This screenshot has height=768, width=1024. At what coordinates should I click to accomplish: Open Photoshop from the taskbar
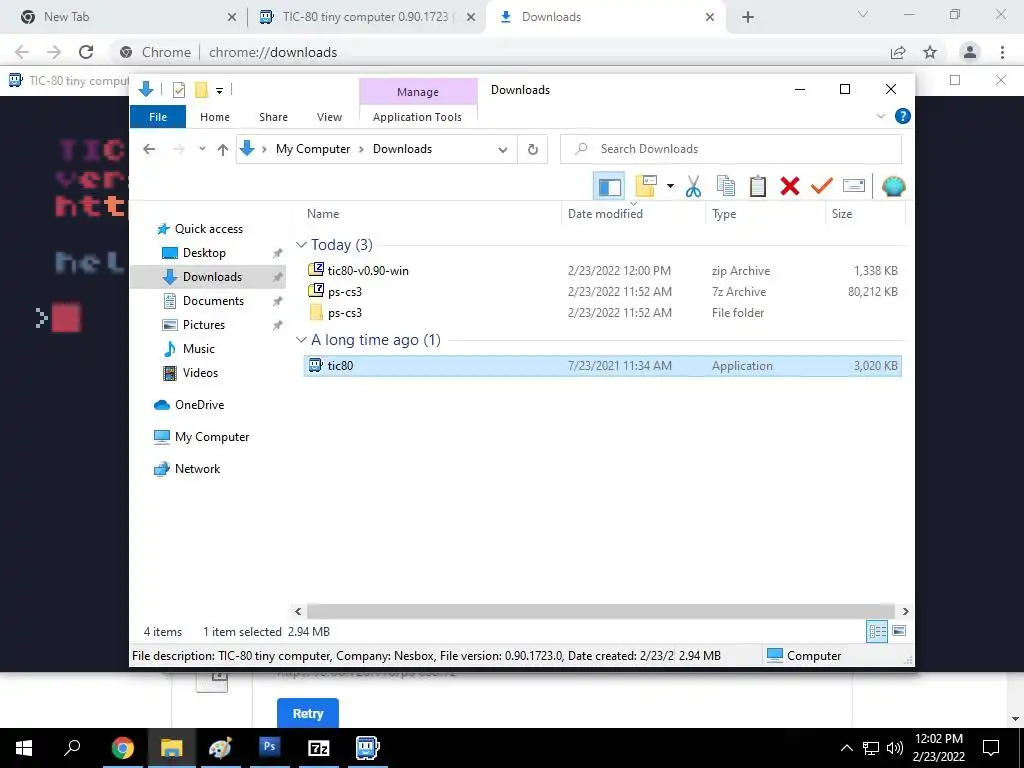(x=269, y=748)
